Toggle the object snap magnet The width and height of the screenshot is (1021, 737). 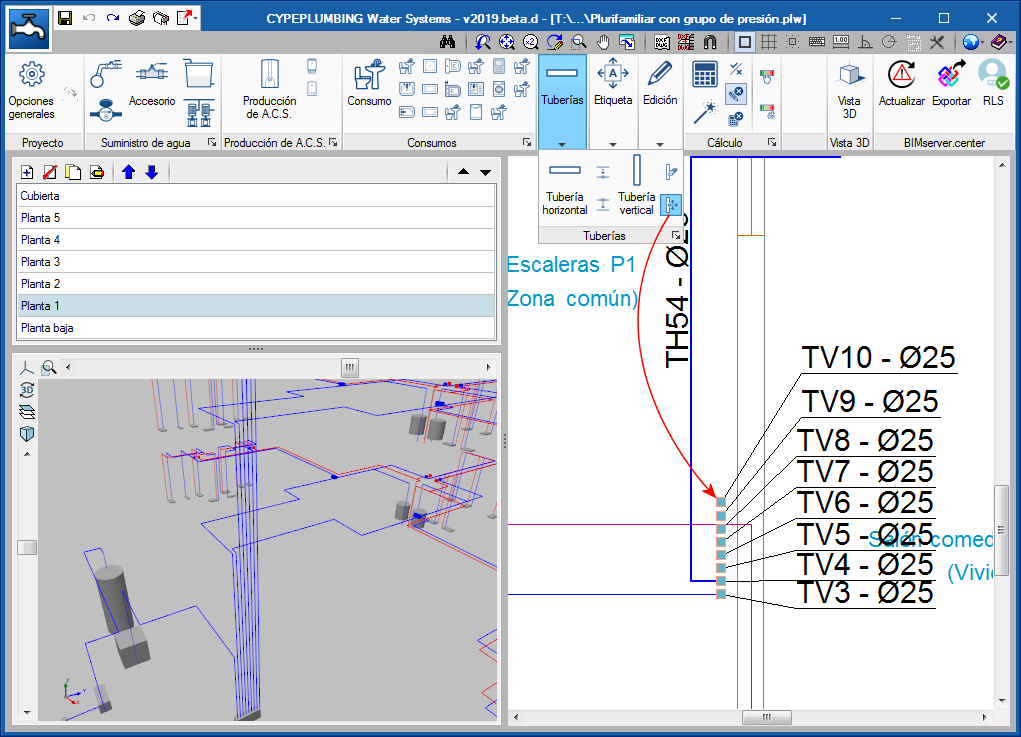(710, 42)
